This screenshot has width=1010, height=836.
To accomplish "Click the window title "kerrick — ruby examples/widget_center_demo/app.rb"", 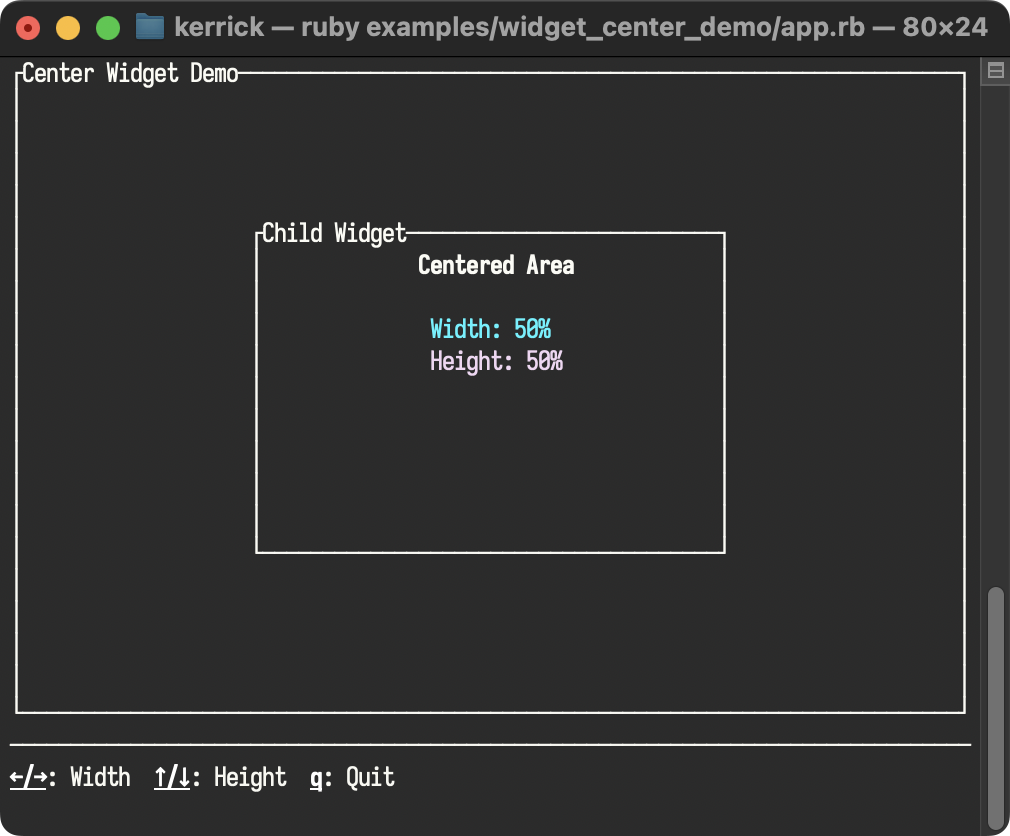I will [x=519, y=27].
